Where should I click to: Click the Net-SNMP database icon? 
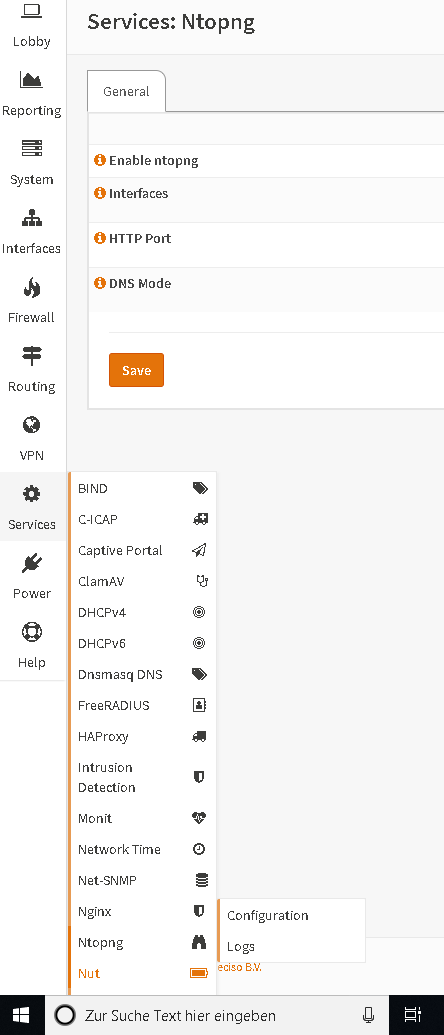[x=201, y=880]
